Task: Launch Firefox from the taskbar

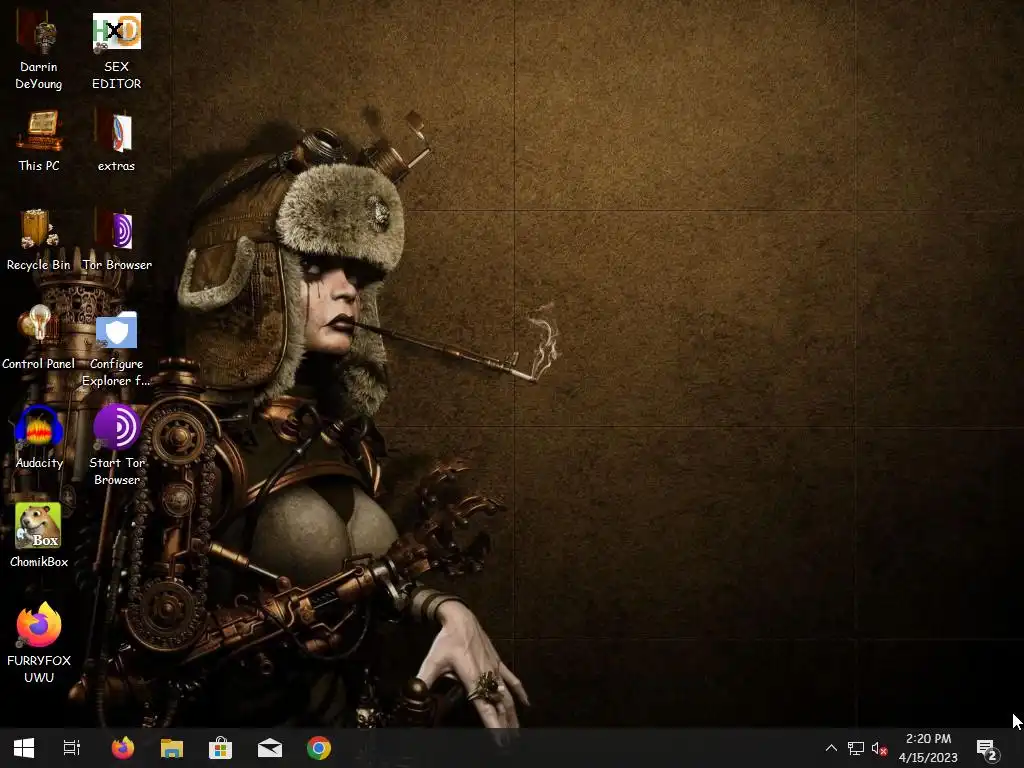Action: 123,748
